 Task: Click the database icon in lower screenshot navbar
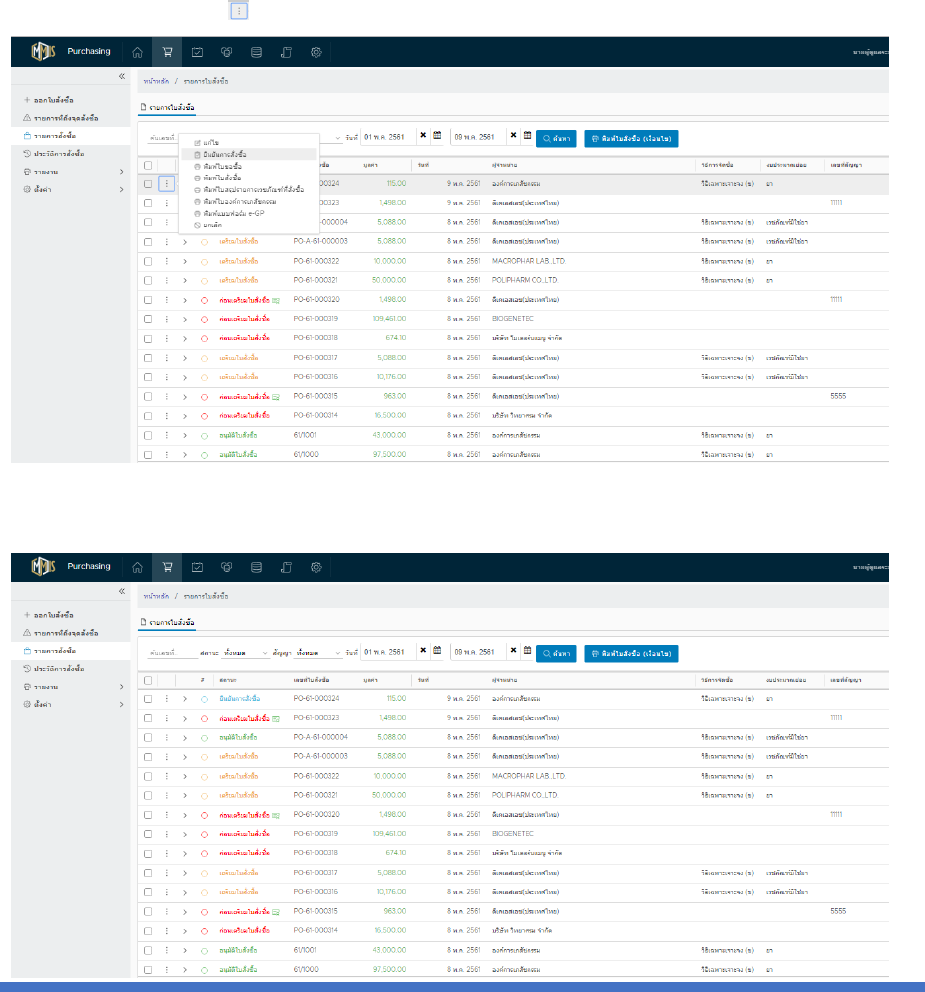256,567
